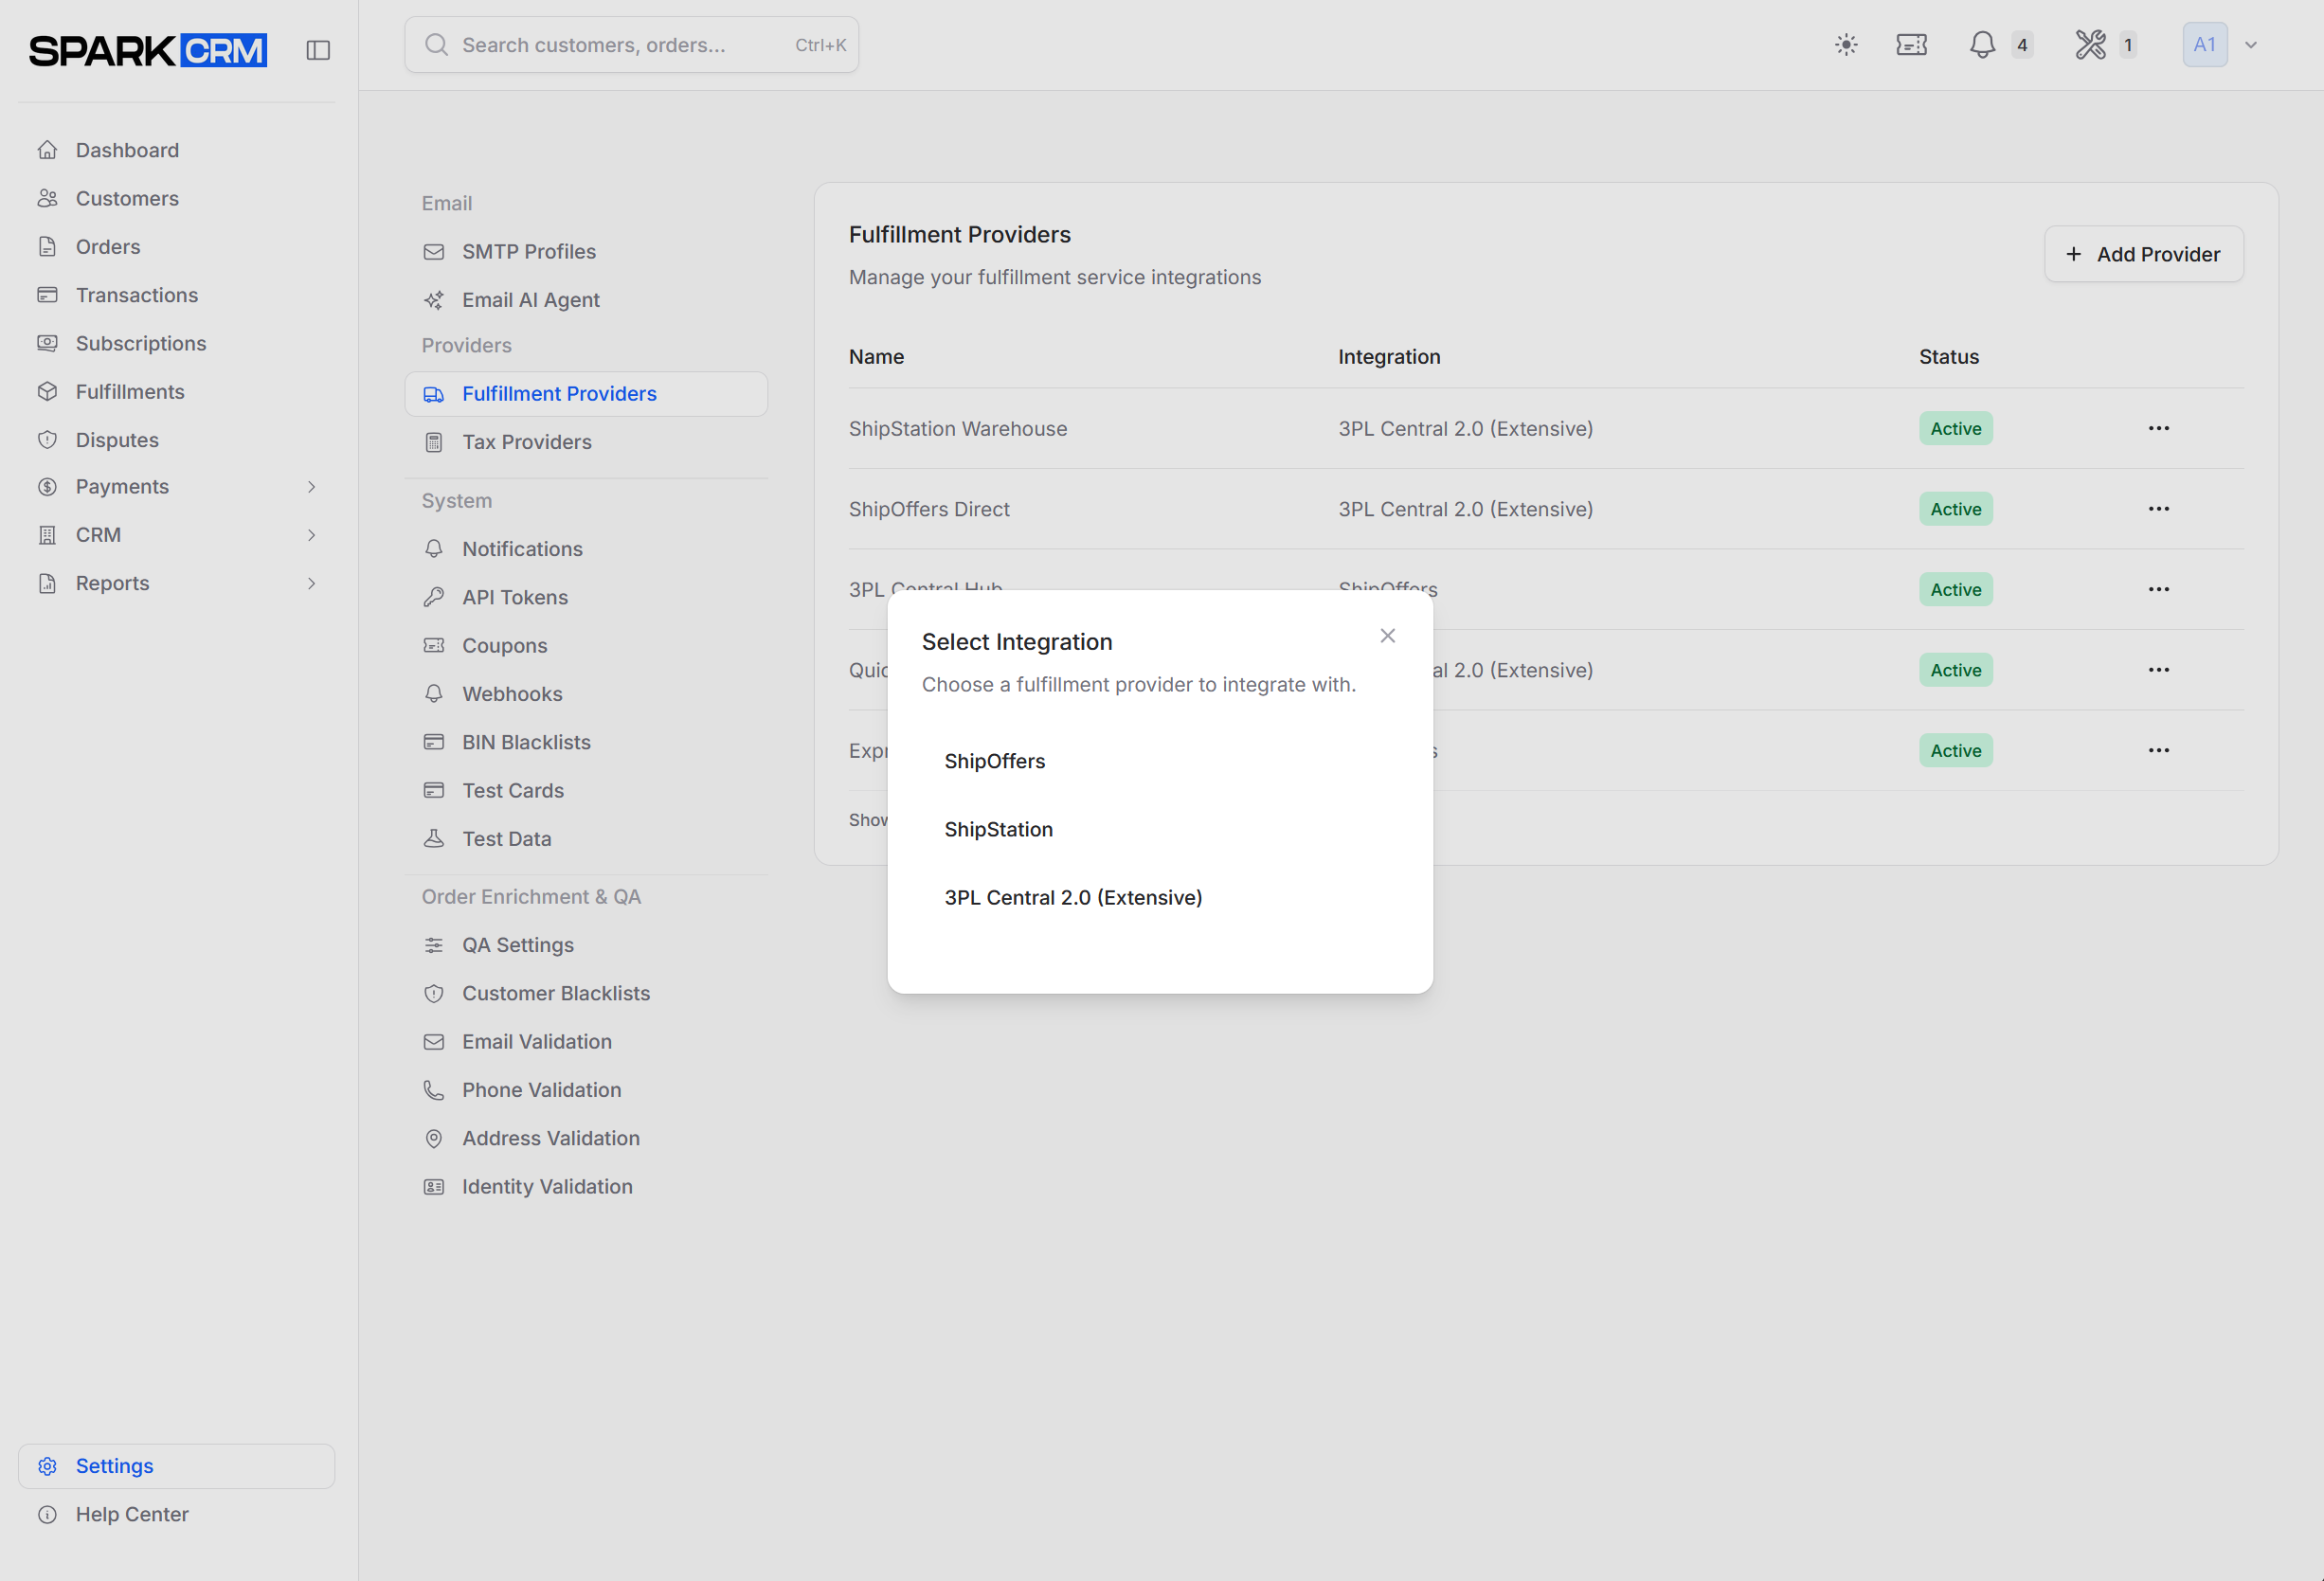Viewport: 2324px width, 1581px height.
Task: Choose ShipStation integration in dialog
Action: point(1159,829)
